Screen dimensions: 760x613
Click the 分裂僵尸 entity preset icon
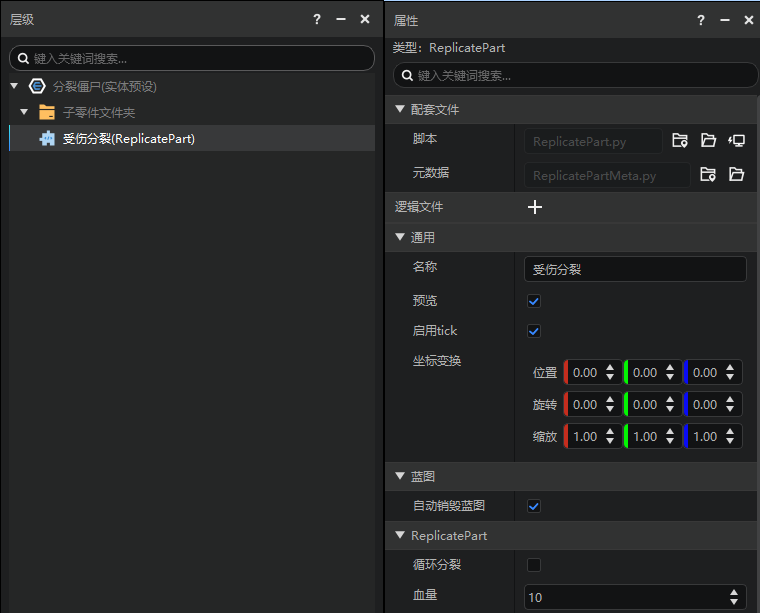(x=37, y=86)
